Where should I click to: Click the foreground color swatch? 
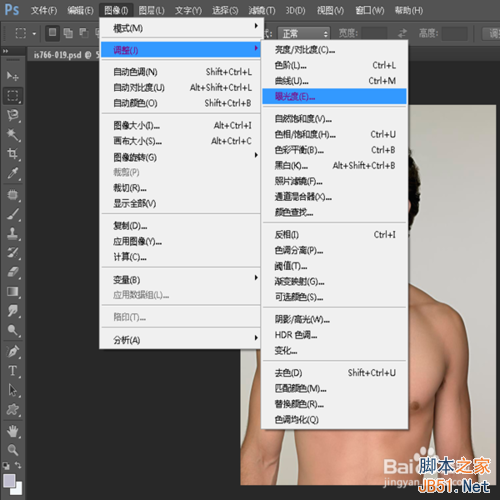pyautogui.click(x=9, y=481)
